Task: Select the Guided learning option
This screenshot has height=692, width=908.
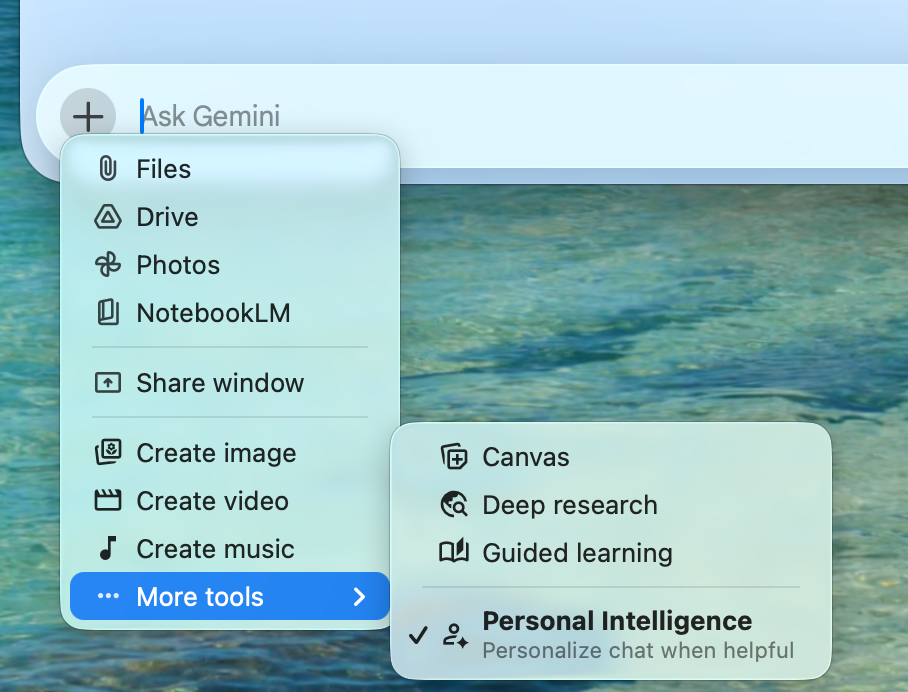Action: [x=577, y=553]
